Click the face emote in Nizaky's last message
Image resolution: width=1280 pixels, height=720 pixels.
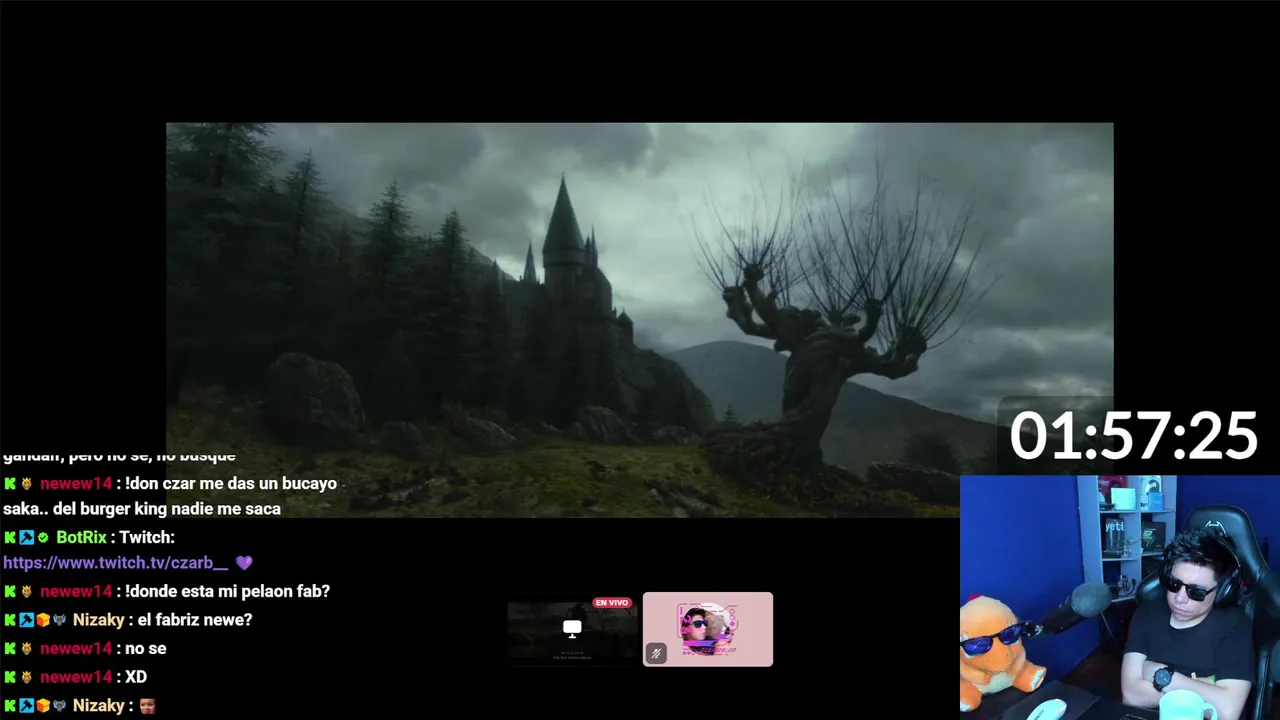[147, 706]
